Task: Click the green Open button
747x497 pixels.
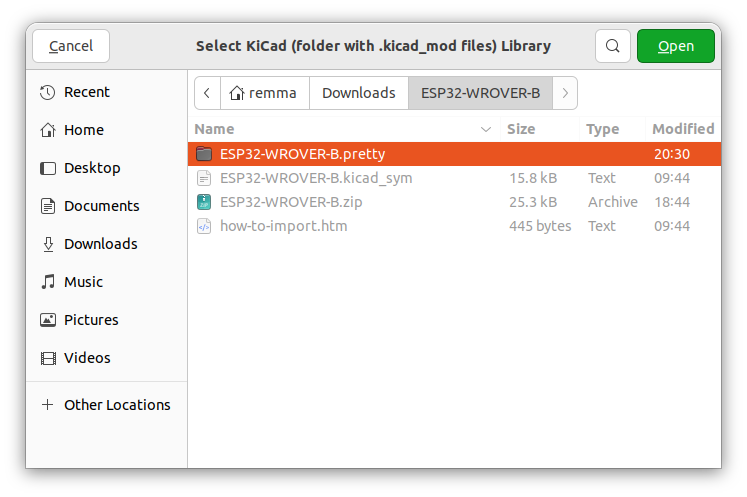Action: [x=676, y=46]
